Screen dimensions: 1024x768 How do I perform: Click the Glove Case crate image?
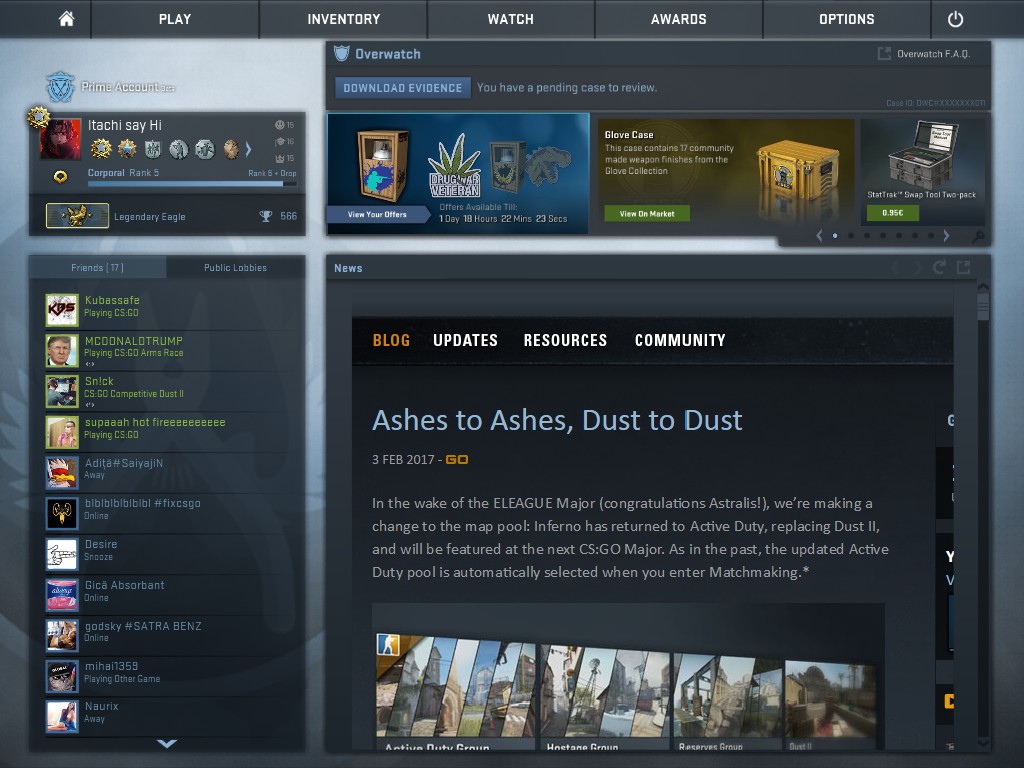click(798, 170)
